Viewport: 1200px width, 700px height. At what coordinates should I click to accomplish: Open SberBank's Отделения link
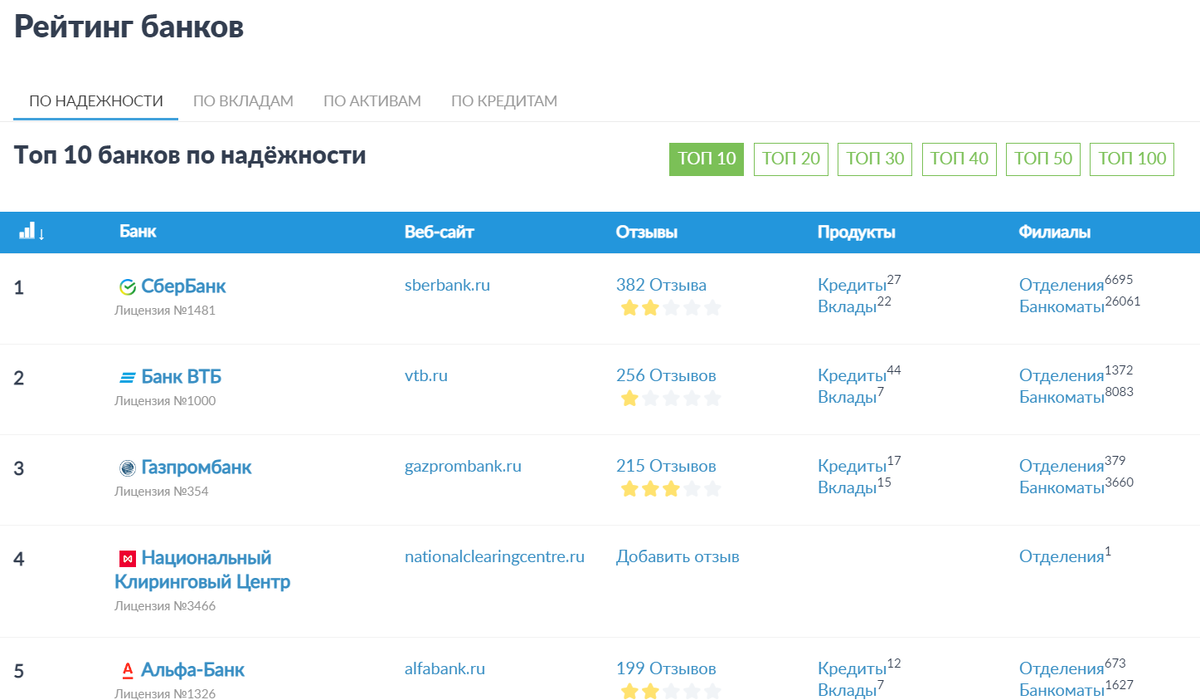pos(1062,286)
